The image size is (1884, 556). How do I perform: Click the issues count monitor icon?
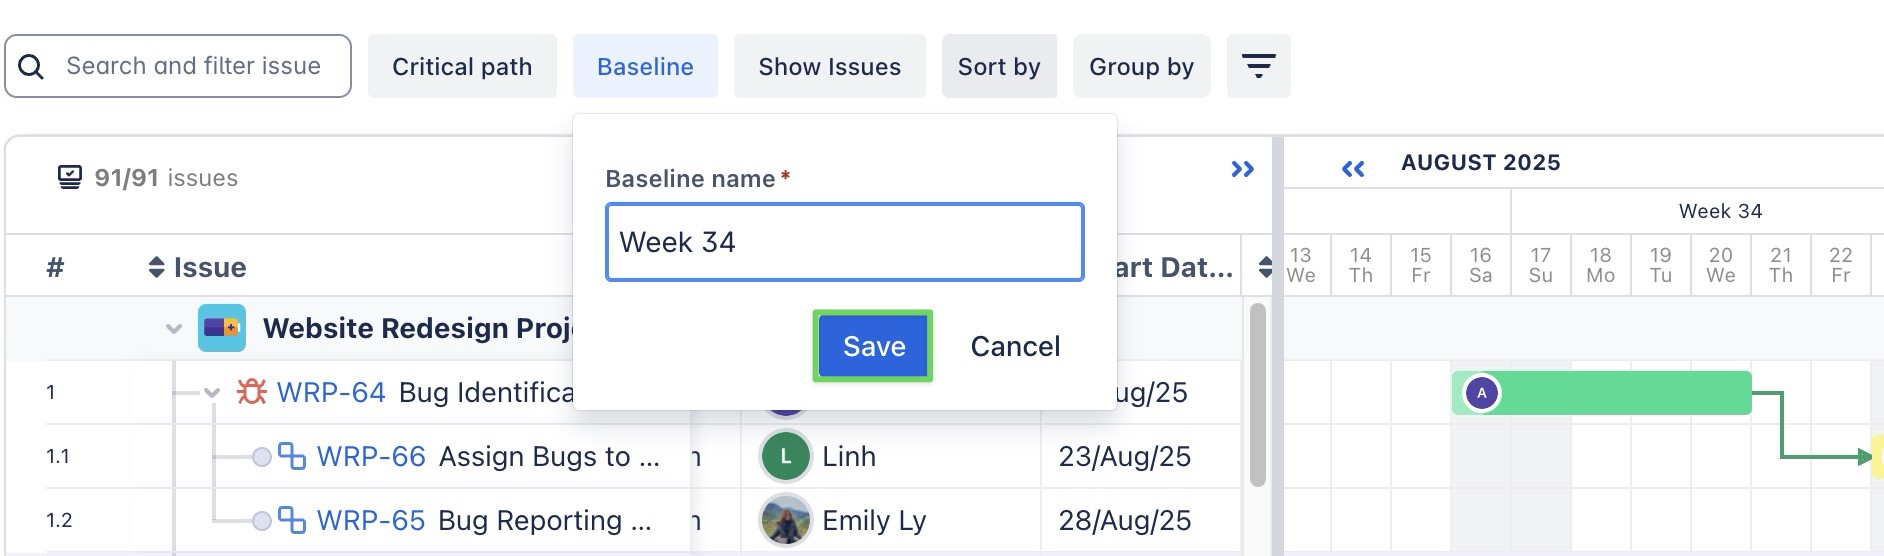click(70, 178)
